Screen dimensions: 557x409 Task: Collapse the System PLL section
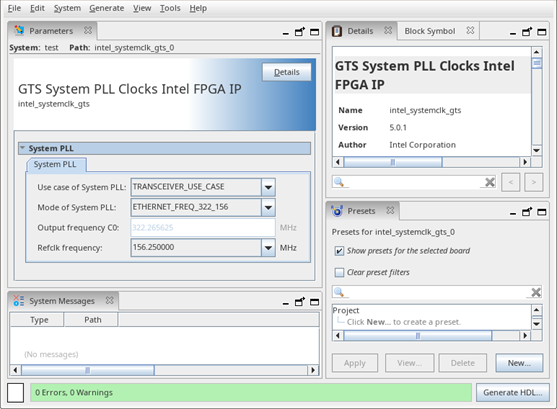tap(22, 148)
